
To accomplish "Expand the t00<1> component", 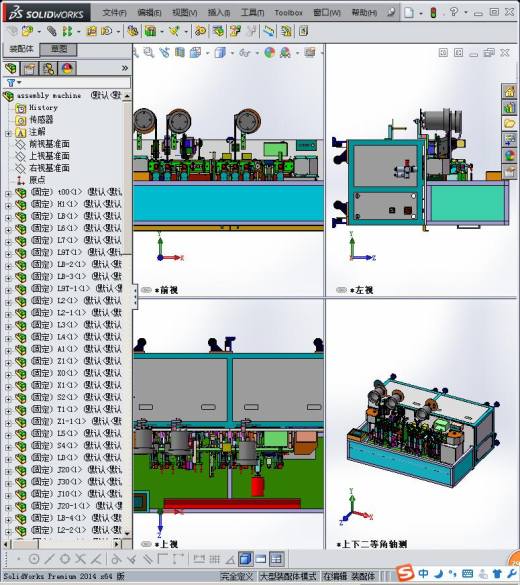I will click(8, 193).
